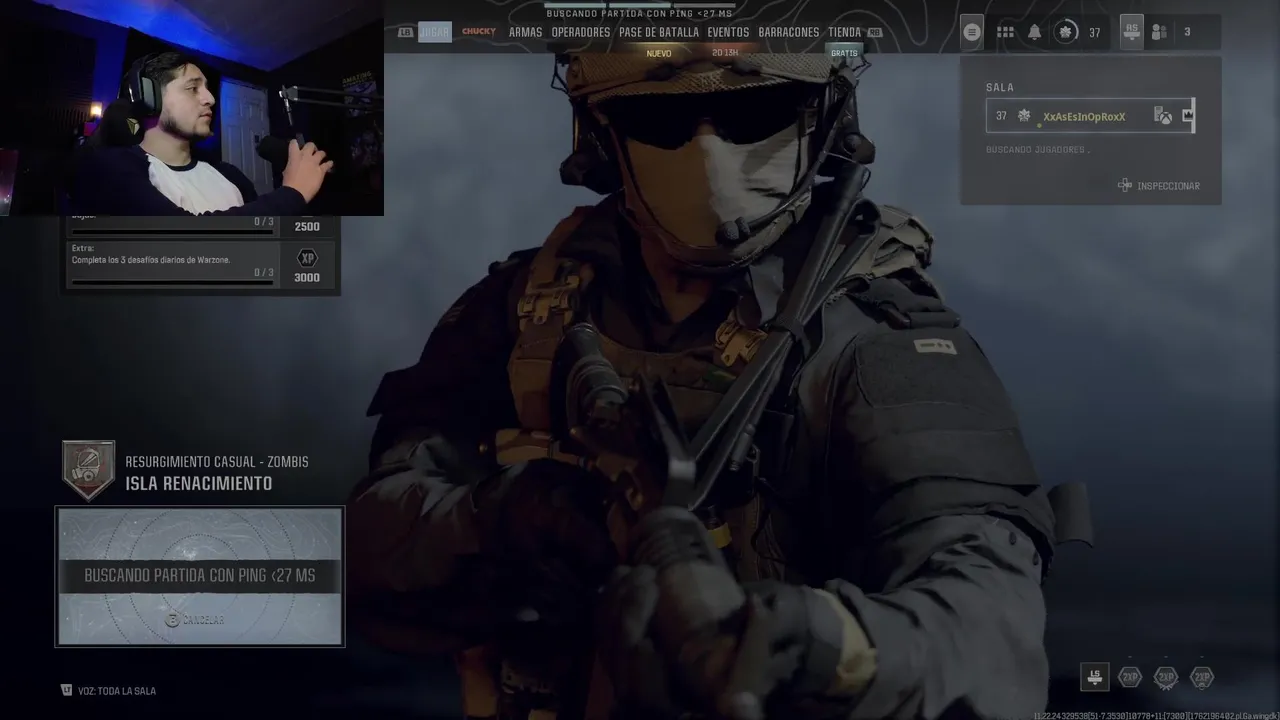
Task: Open the notifications bell
Action: [1035, 32]
